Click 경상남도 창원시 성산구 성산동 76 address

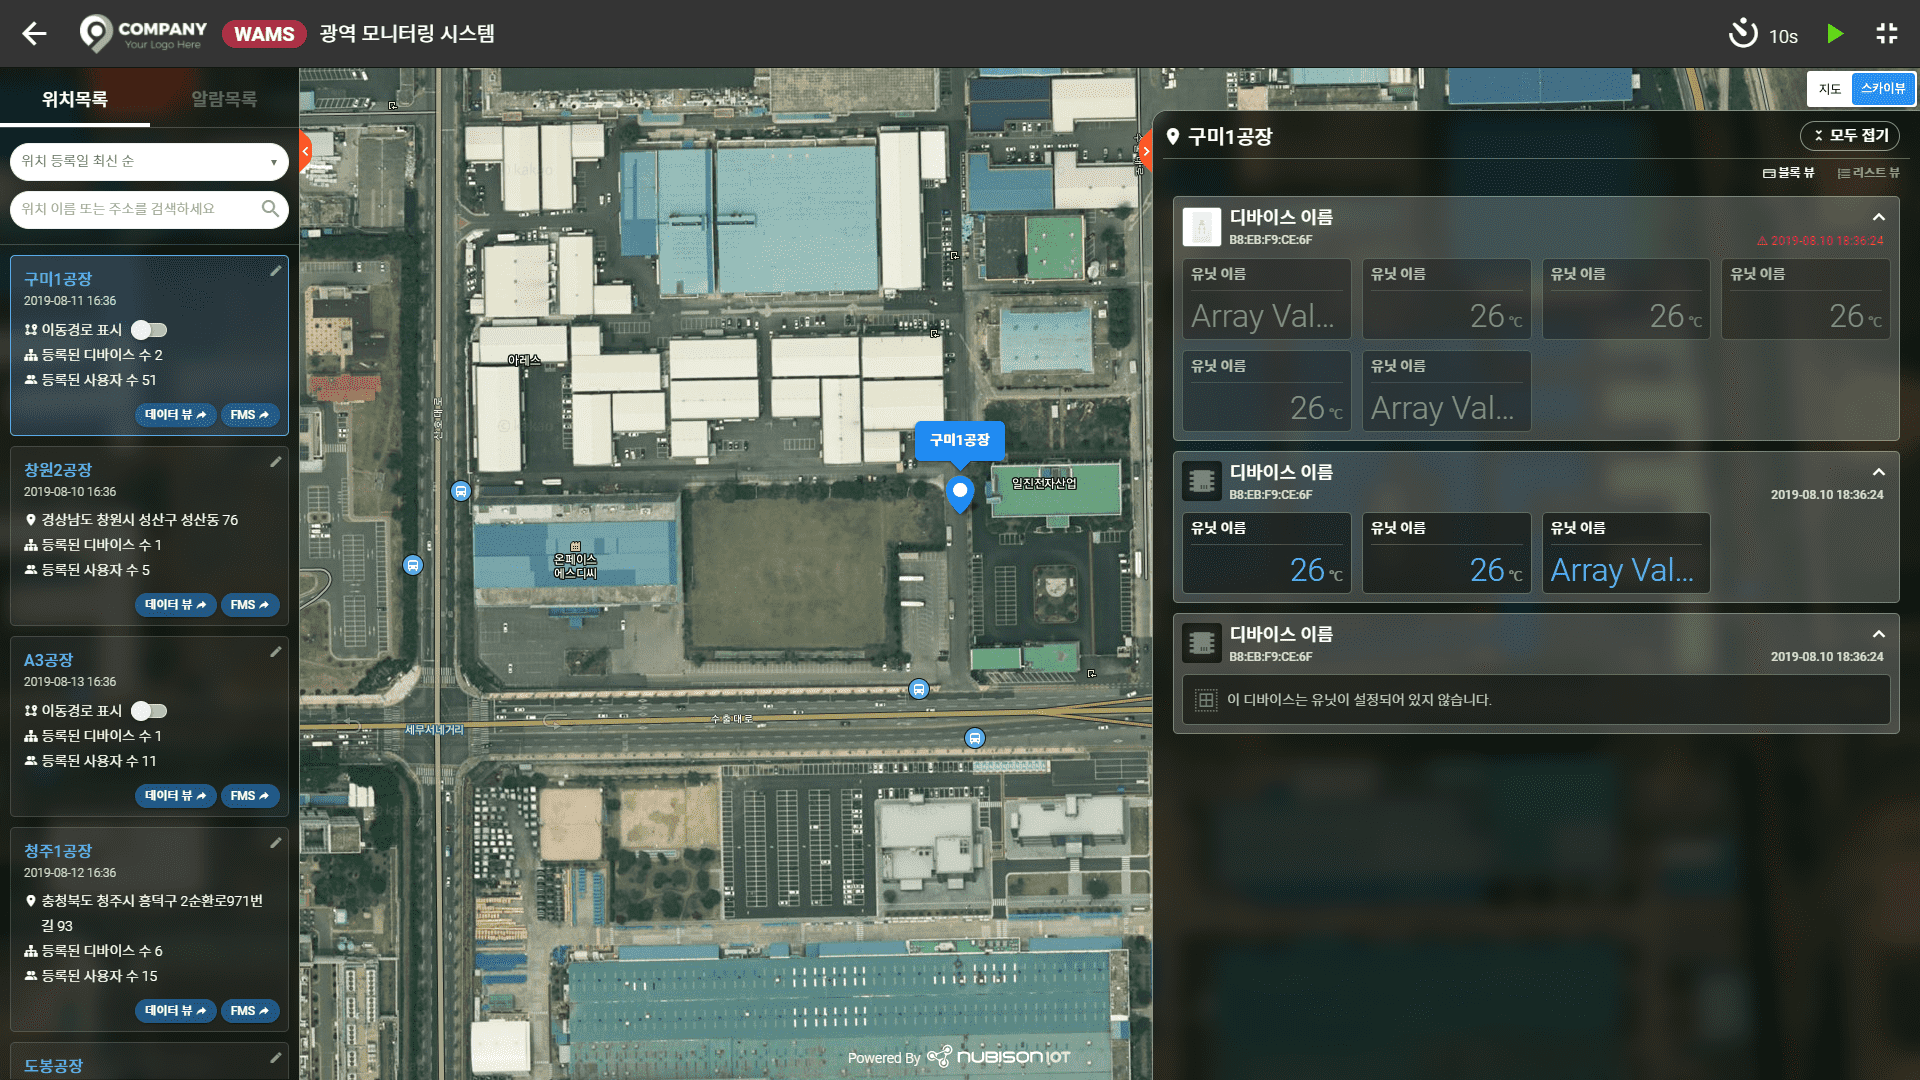[139, 520]
